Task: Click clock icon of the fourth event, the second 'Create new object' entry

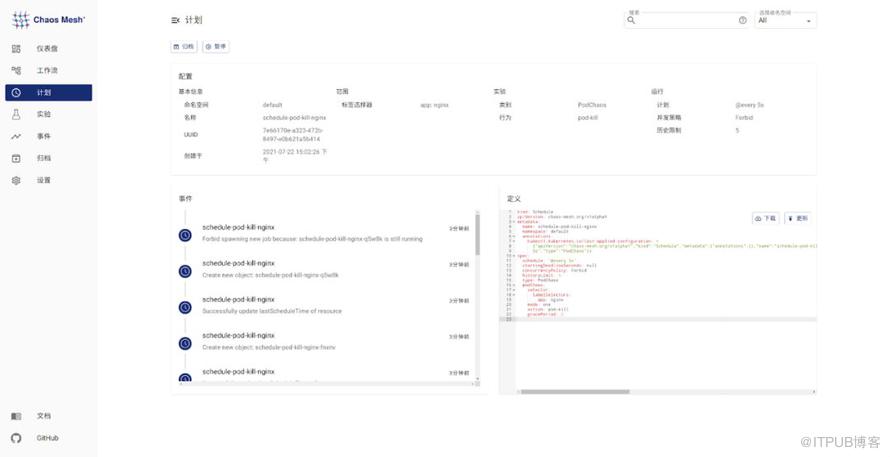Action: [x=185, y=343]
